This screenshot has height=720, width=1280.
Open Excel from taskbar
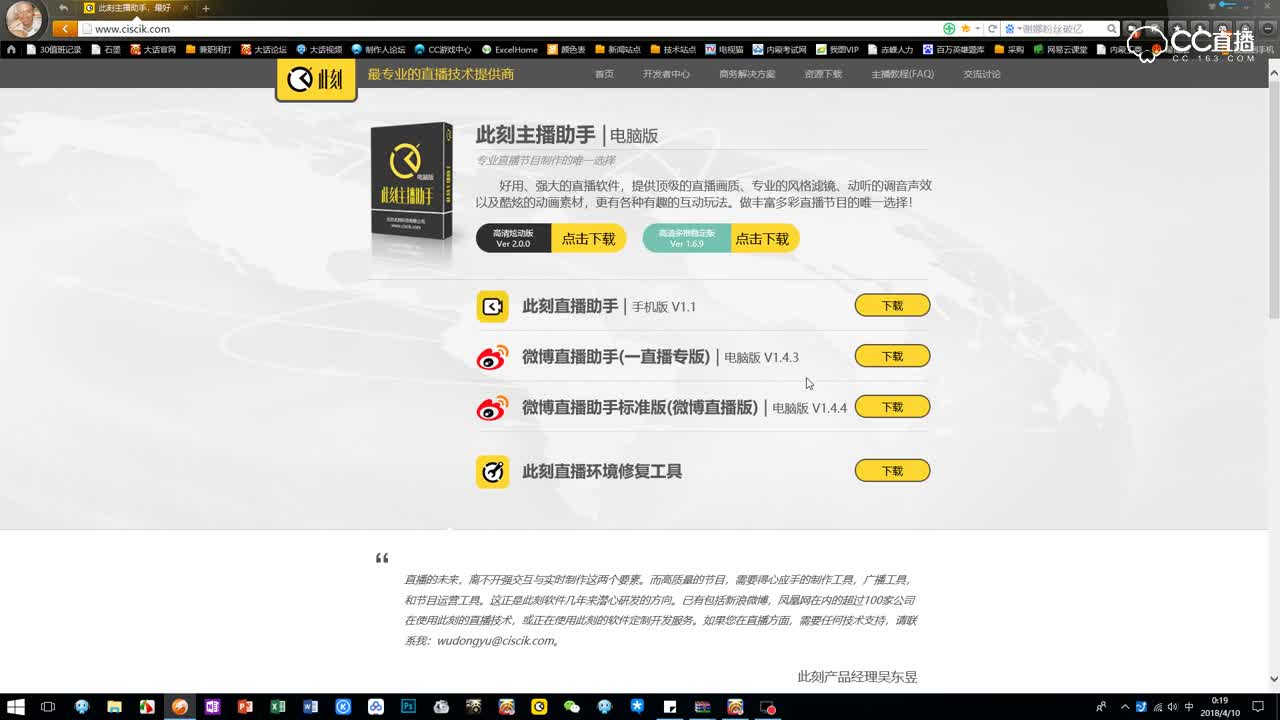pos(278,707)
